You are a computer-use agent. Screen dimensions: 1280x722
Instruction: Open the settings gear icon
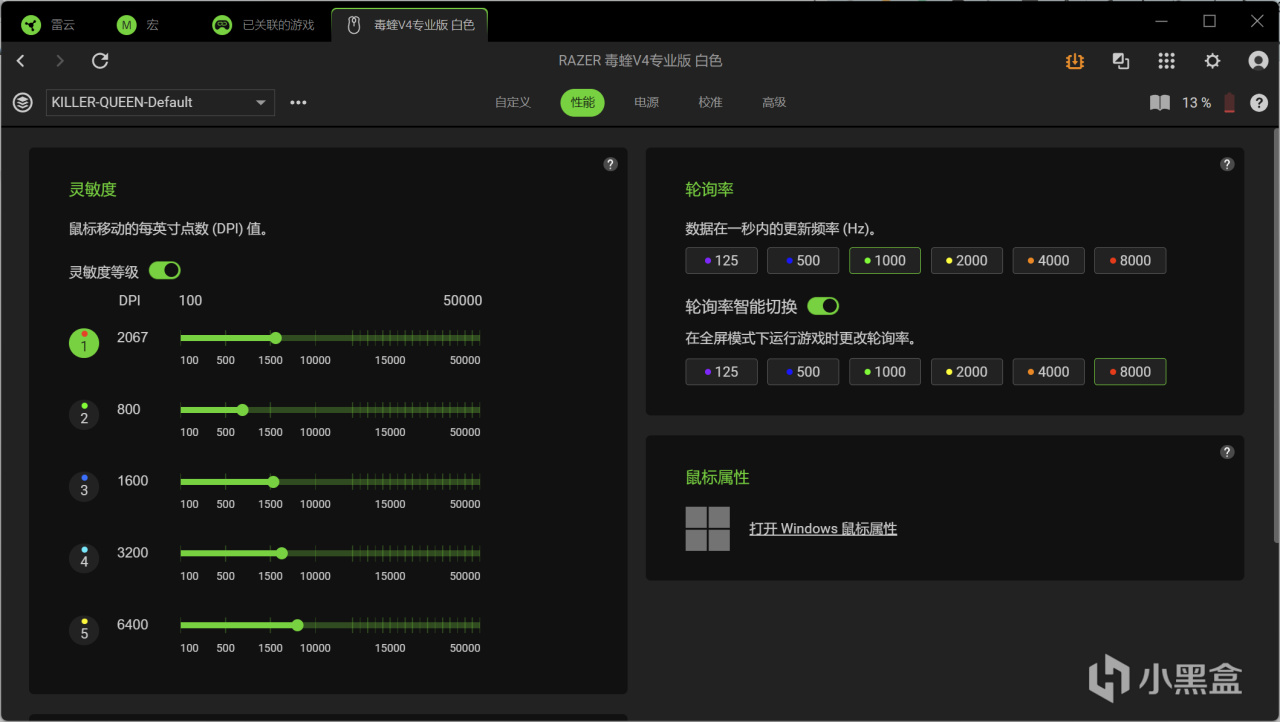click(x=1212, y=61)
